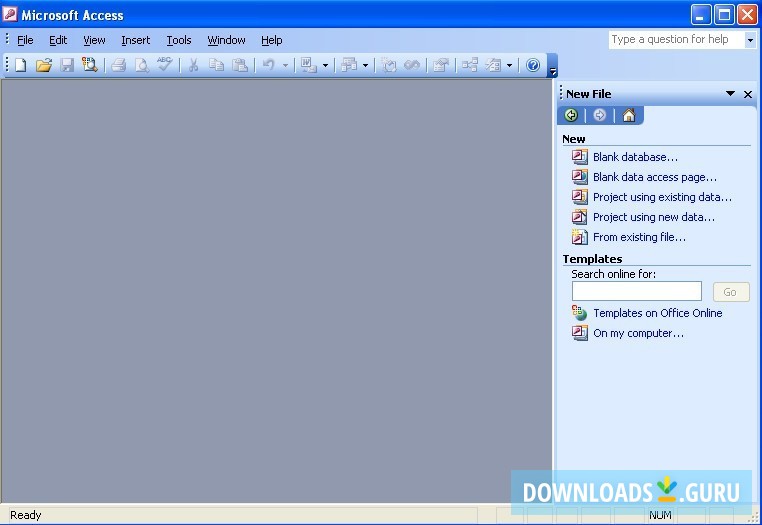
Task: Click the Cut scissors icon
Action: (x=193, y=65)
